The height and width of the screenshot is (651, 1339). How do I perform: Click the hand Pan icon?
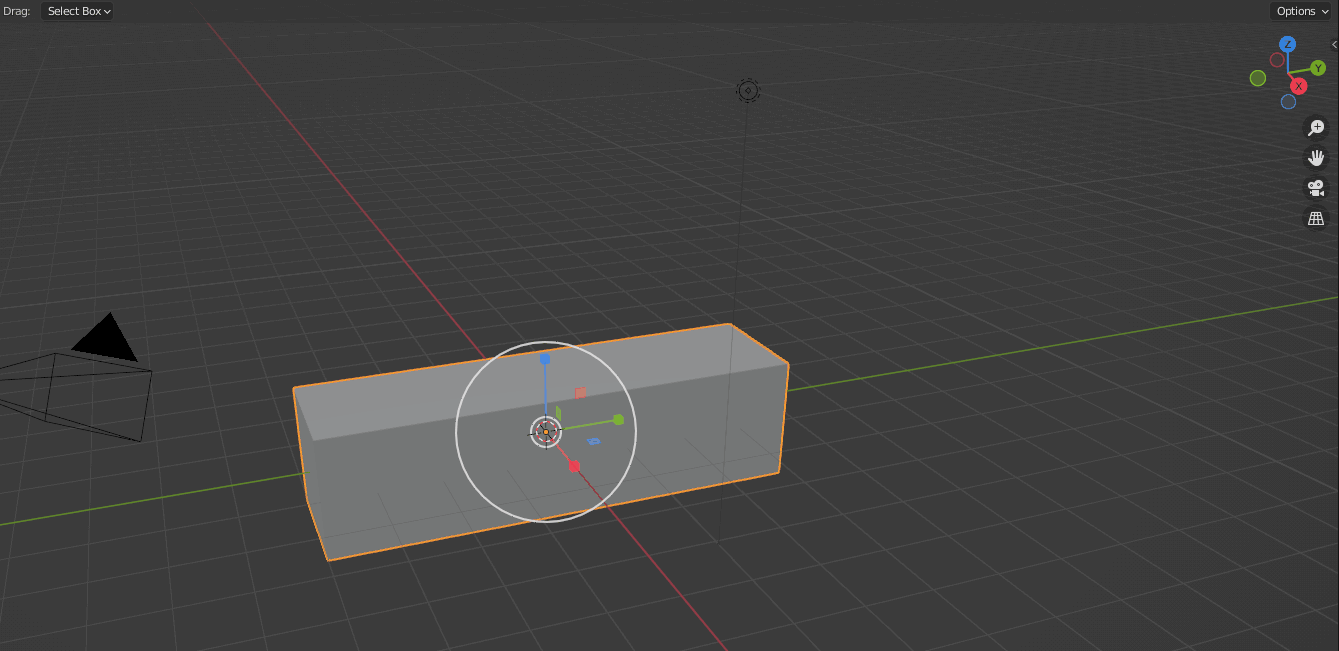pos(1316,158)
